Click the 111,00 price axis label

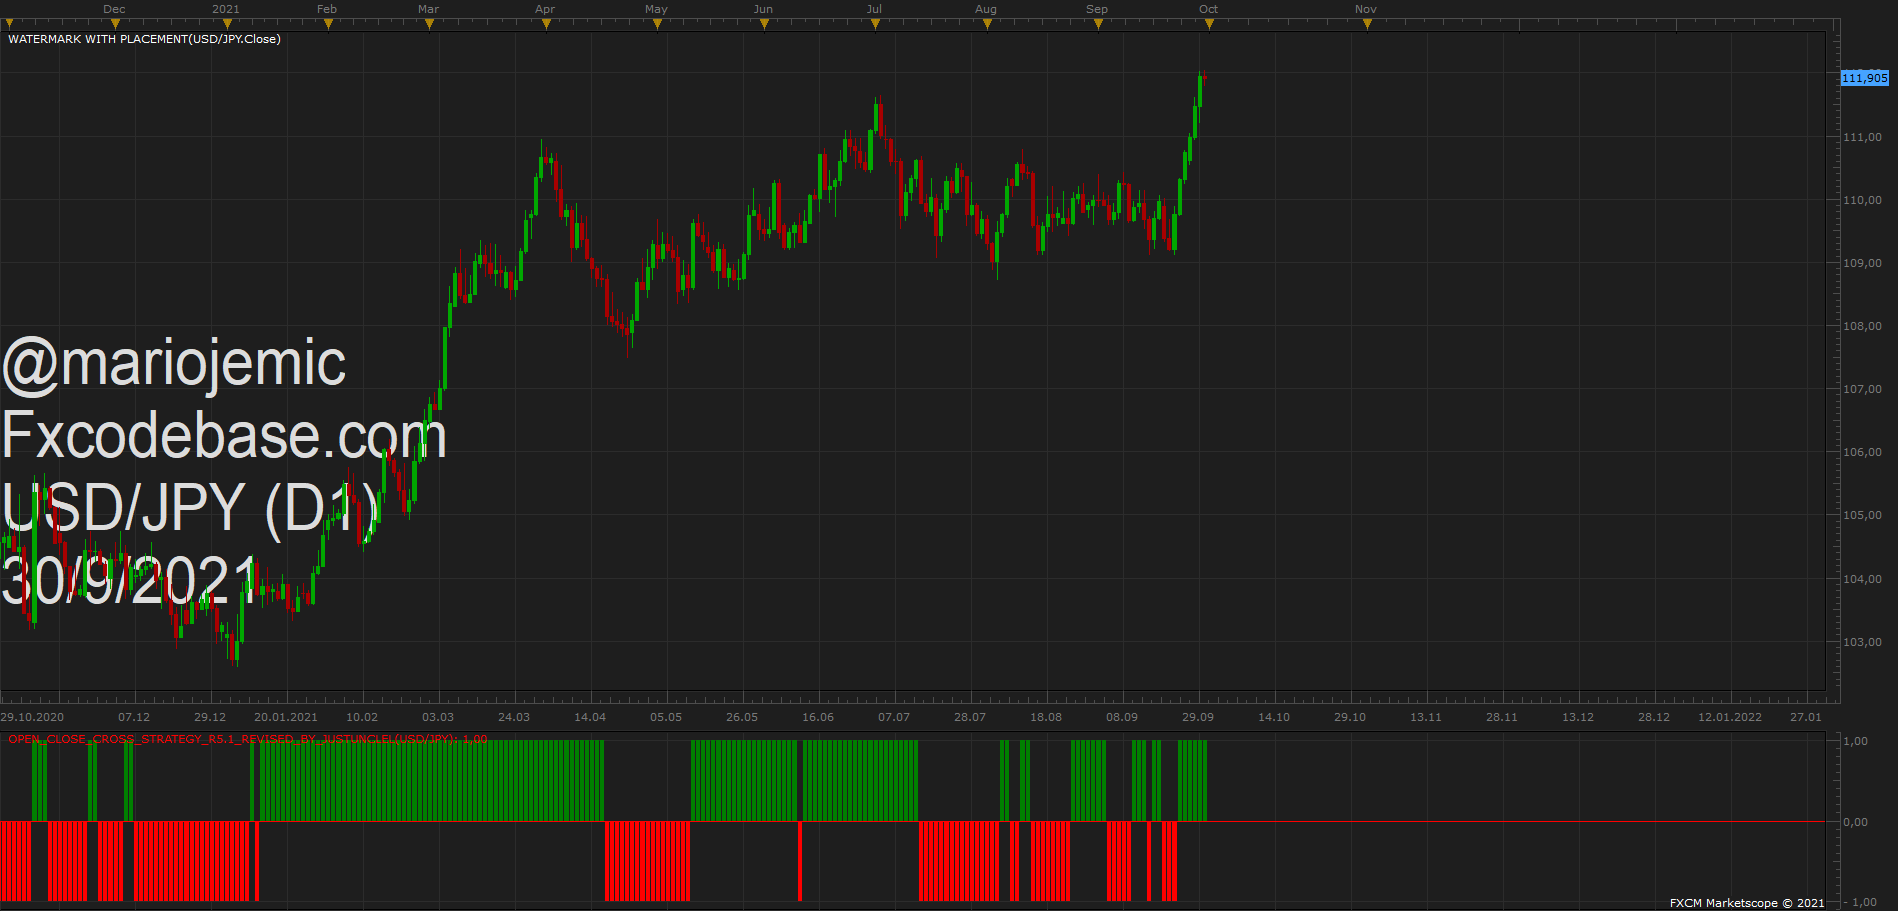1862,137
